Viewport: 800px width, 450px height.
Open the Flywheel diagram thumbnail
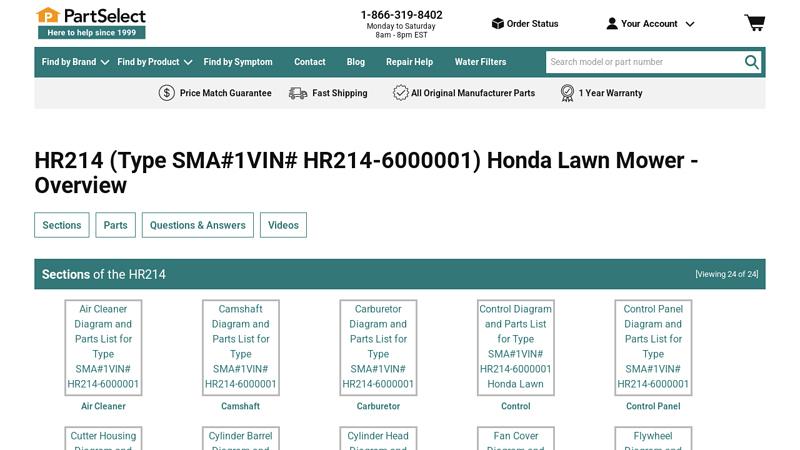click(653, 438)
